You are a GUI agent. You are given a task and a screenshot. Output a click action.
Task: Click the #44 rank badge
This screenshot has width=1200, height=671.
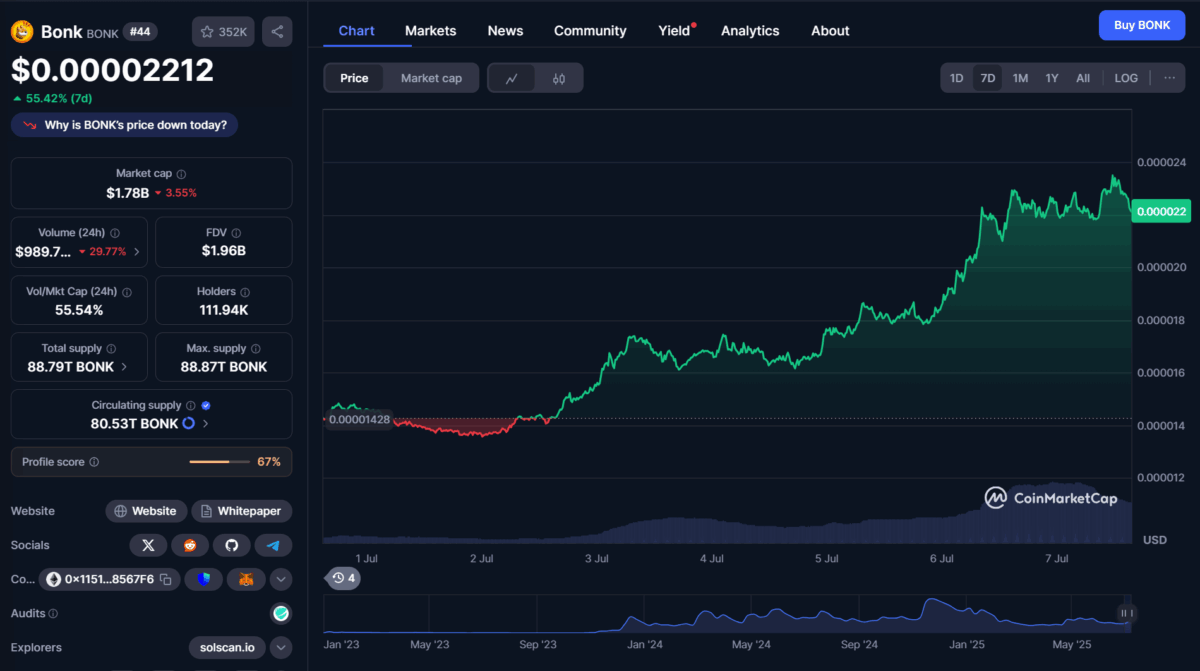coord(140,32)
